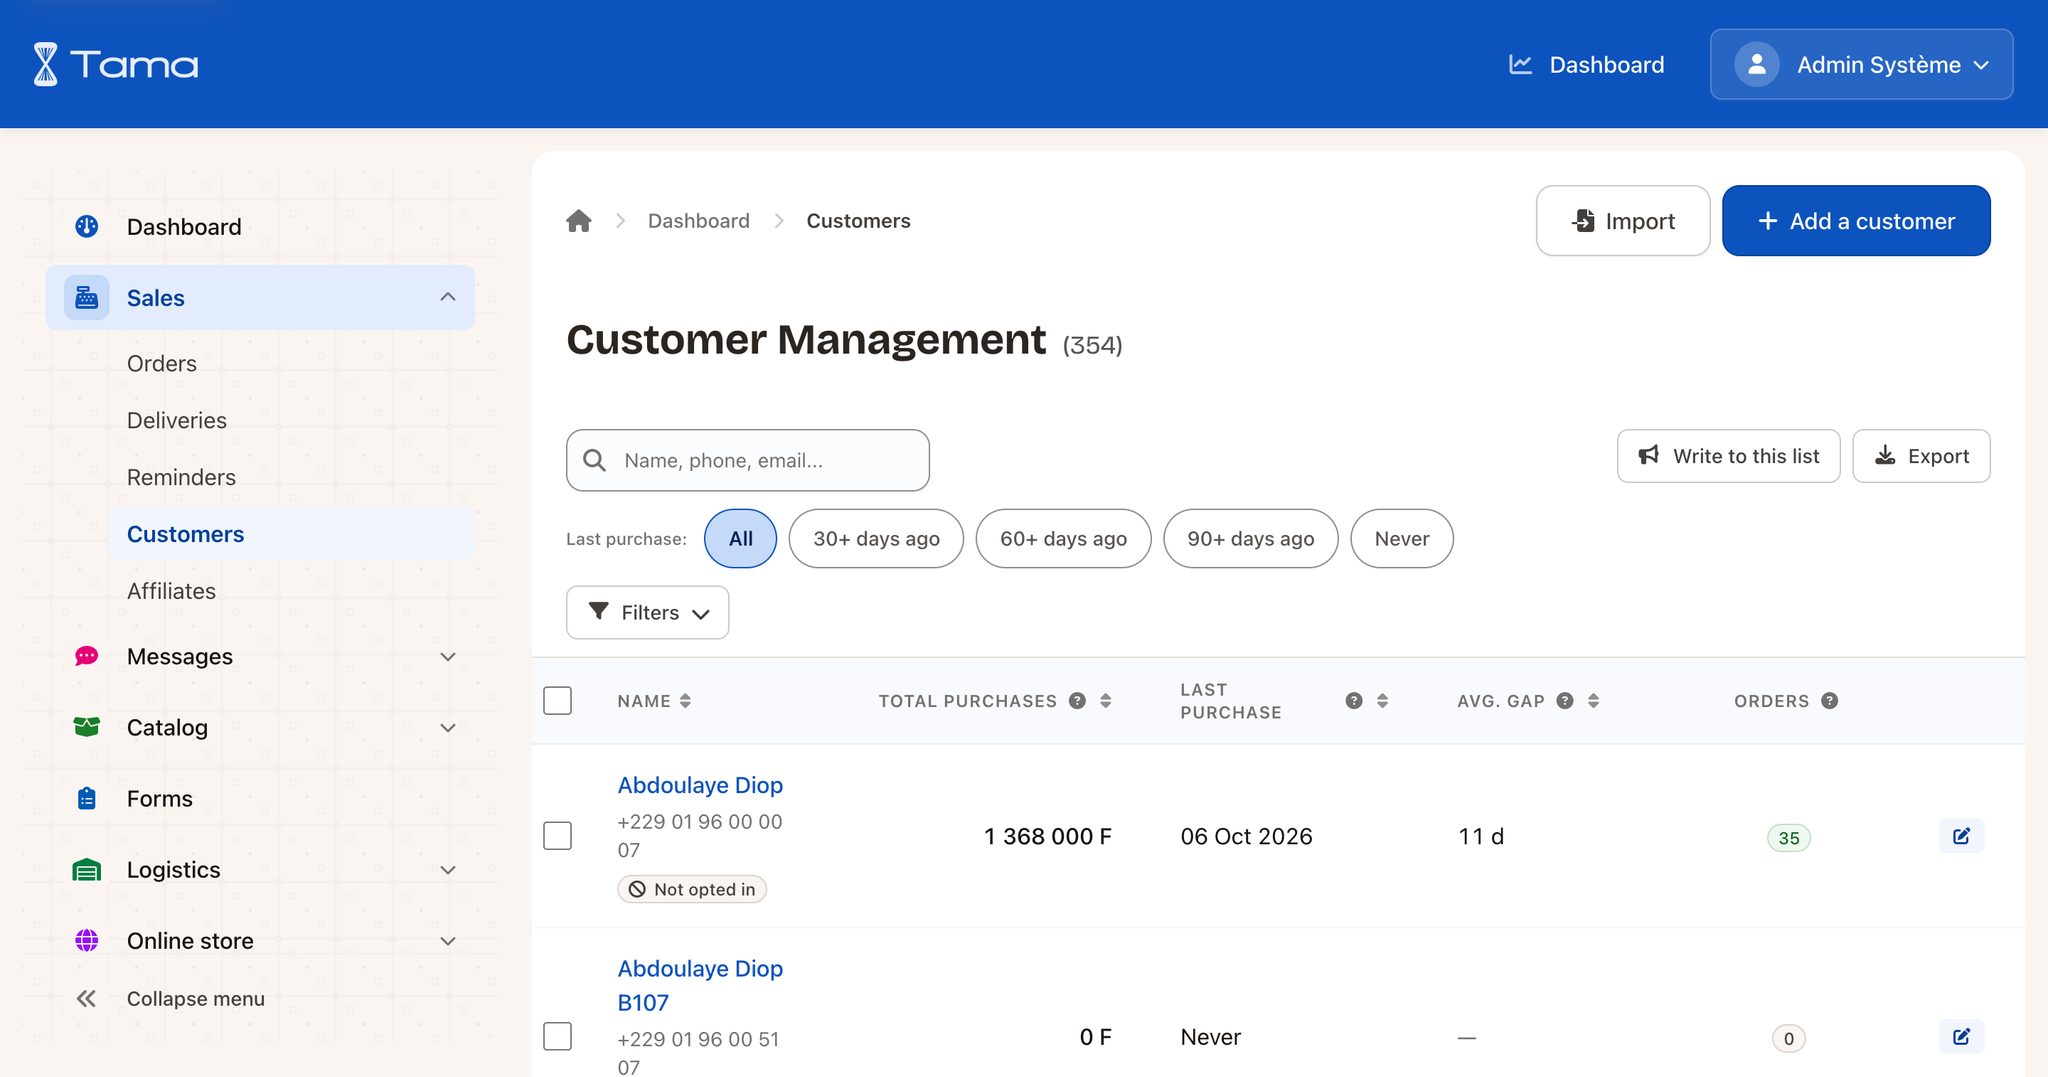
Task: Click the customer search field
Action: tap(748, 461)
